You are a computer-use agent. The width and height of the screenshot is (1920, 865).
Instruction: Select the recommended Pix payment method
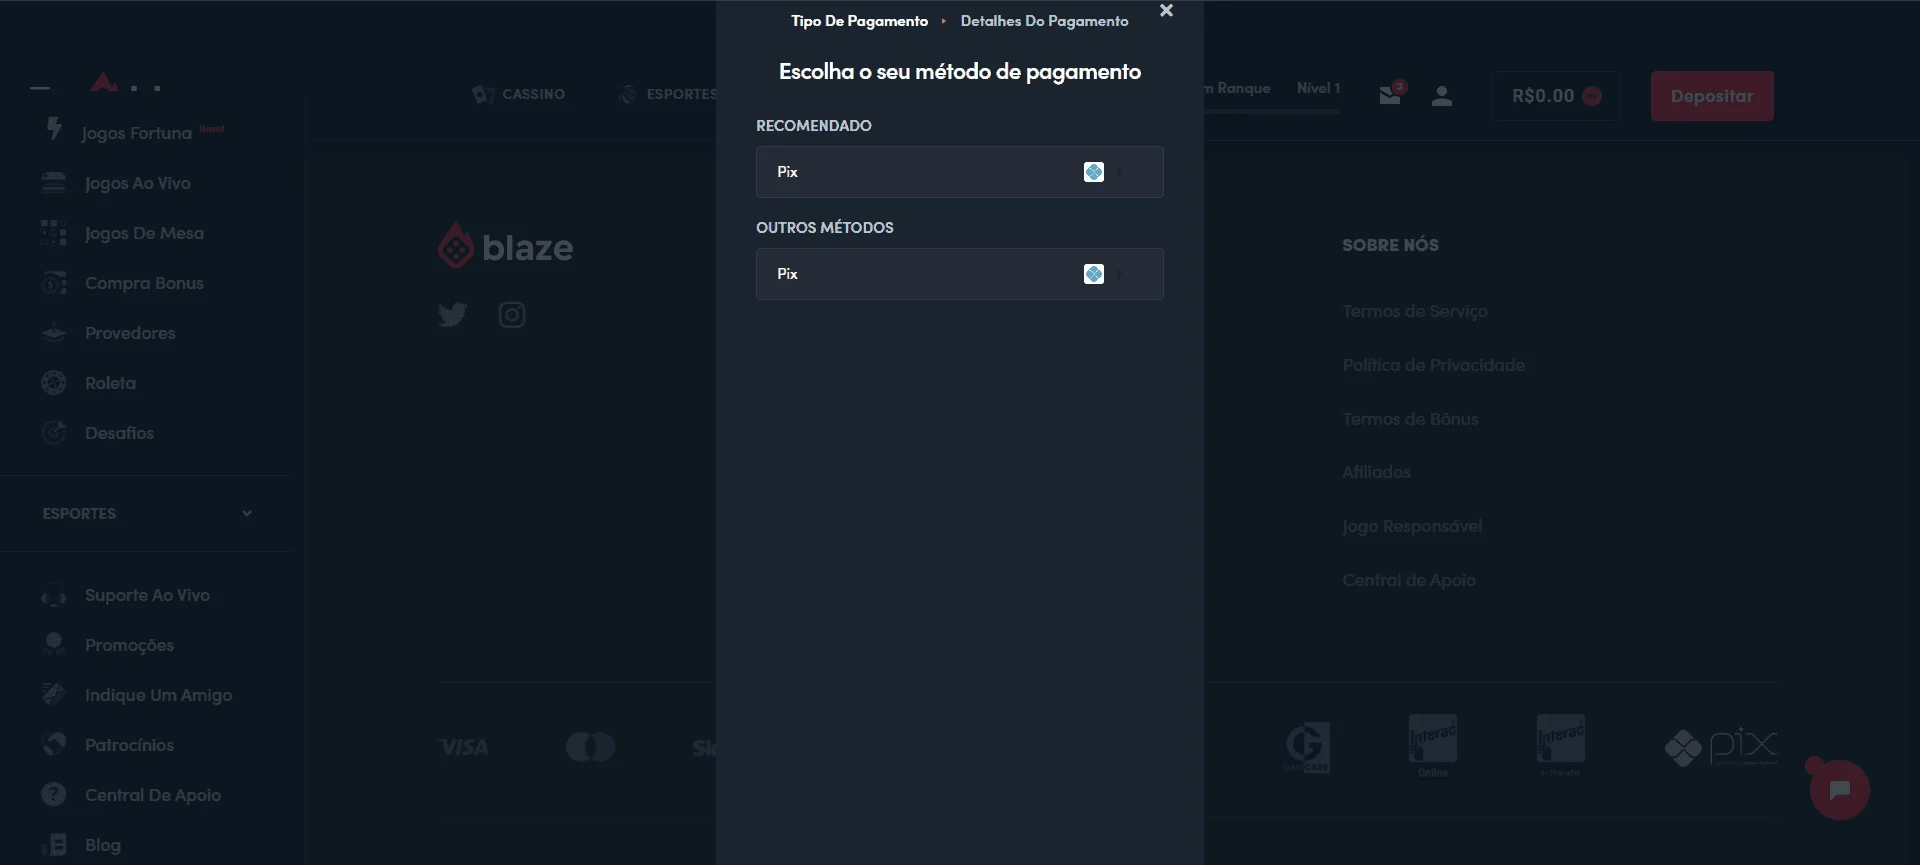[x=959, y=172]
